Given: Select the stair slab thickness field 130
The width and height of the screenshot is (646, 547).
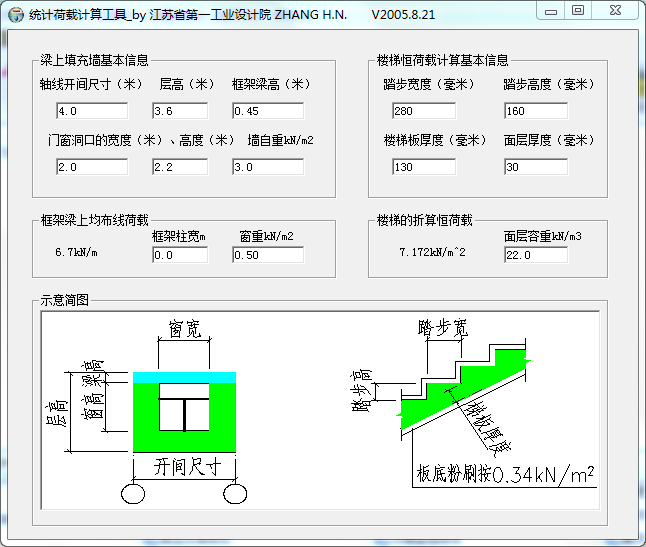Looking at the screenshot, I should click(x=424, y=167).
